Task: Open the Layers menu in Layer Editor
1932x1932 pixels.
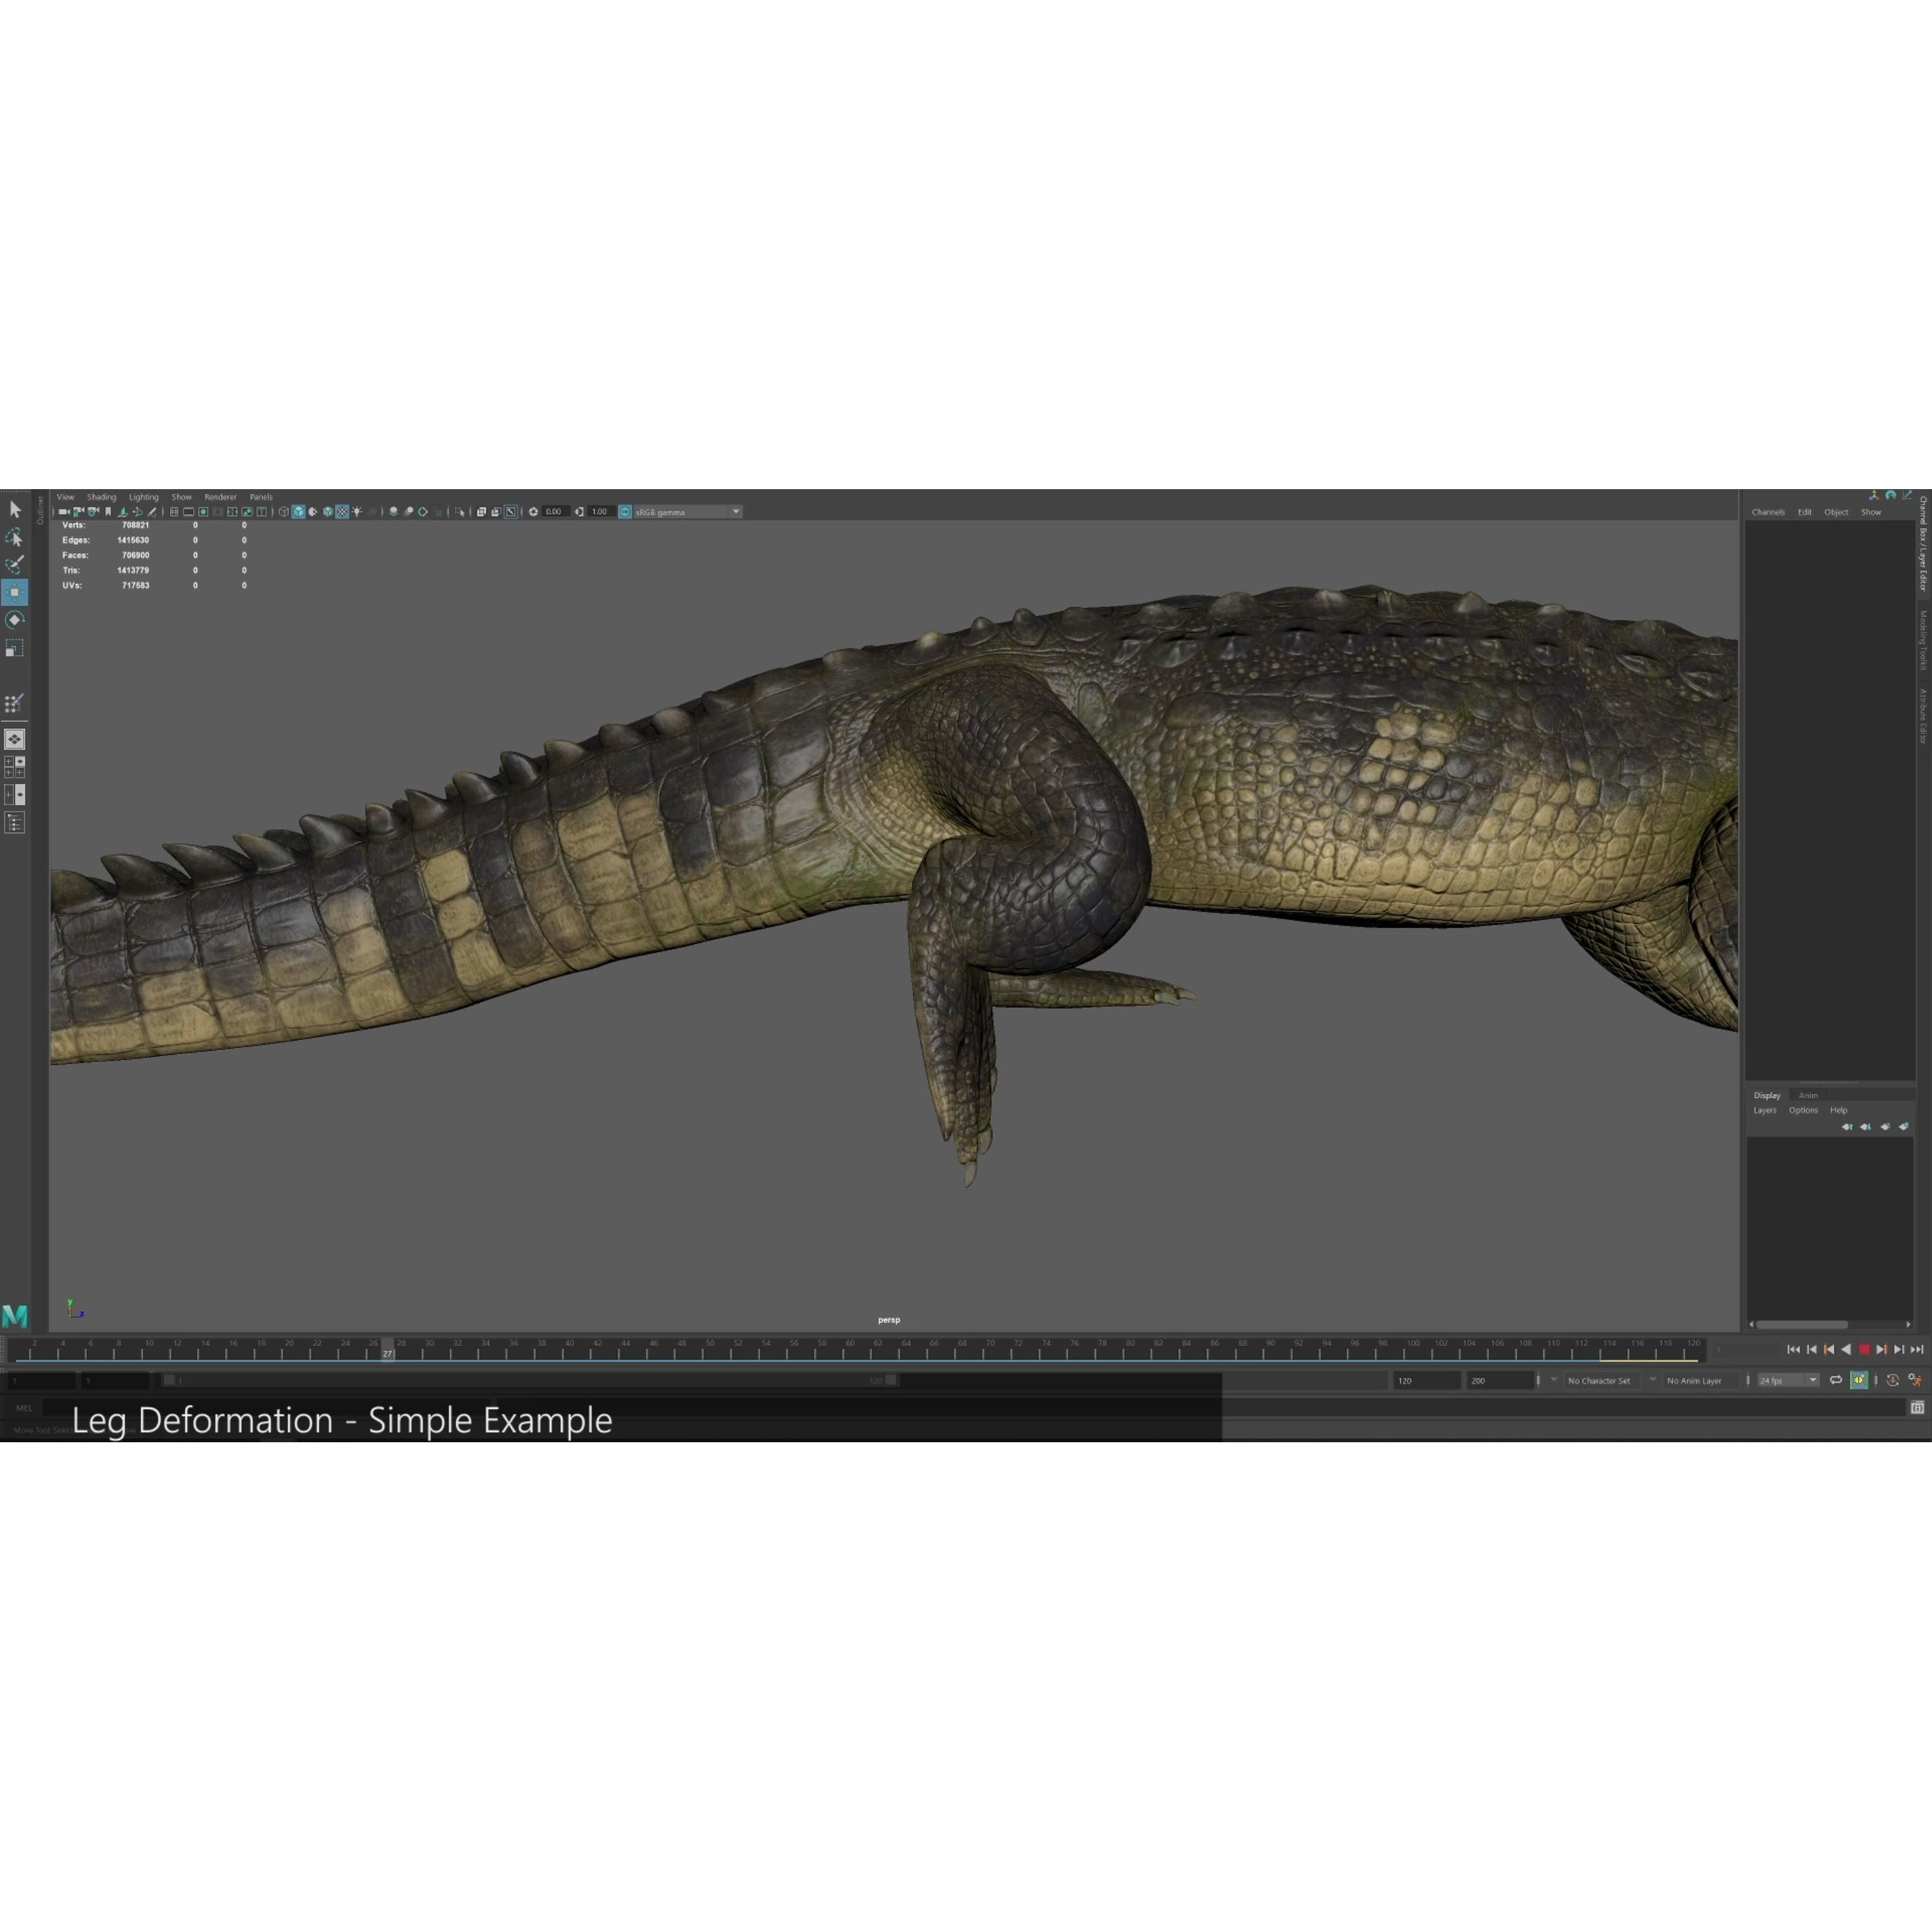Action: point(1765,1110)
